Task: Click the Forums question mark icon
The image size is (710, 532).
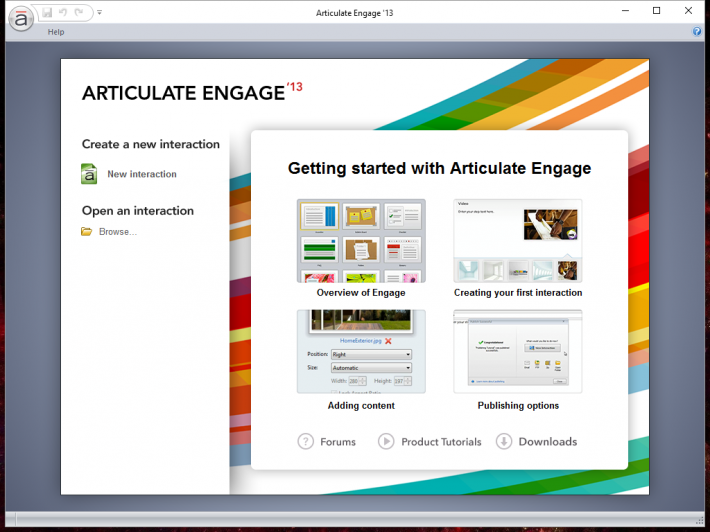Action: coord(306,441)
